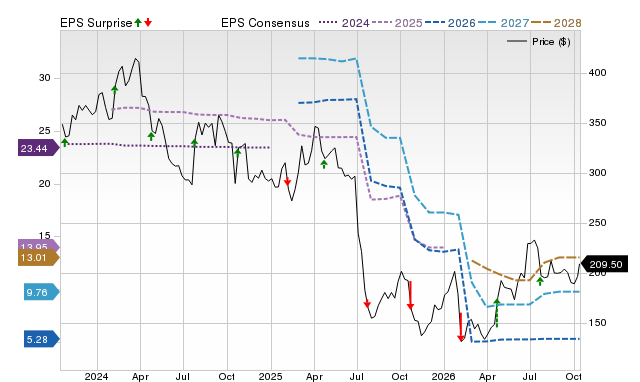Select green surprise arrow in late October 2024

point(238,153)
